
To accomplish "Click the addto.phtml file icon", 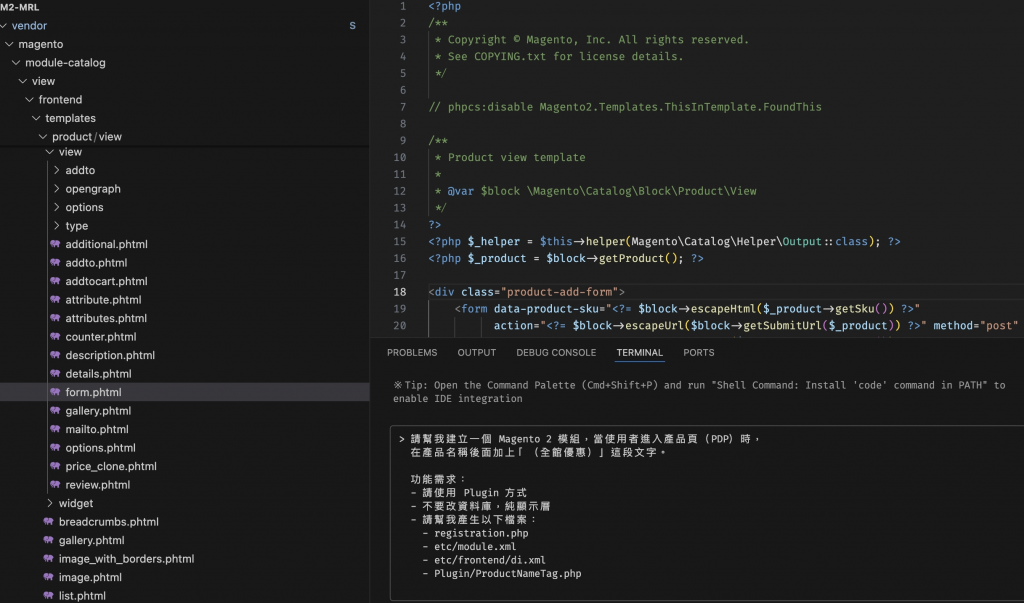I will [x=56, y=262].
